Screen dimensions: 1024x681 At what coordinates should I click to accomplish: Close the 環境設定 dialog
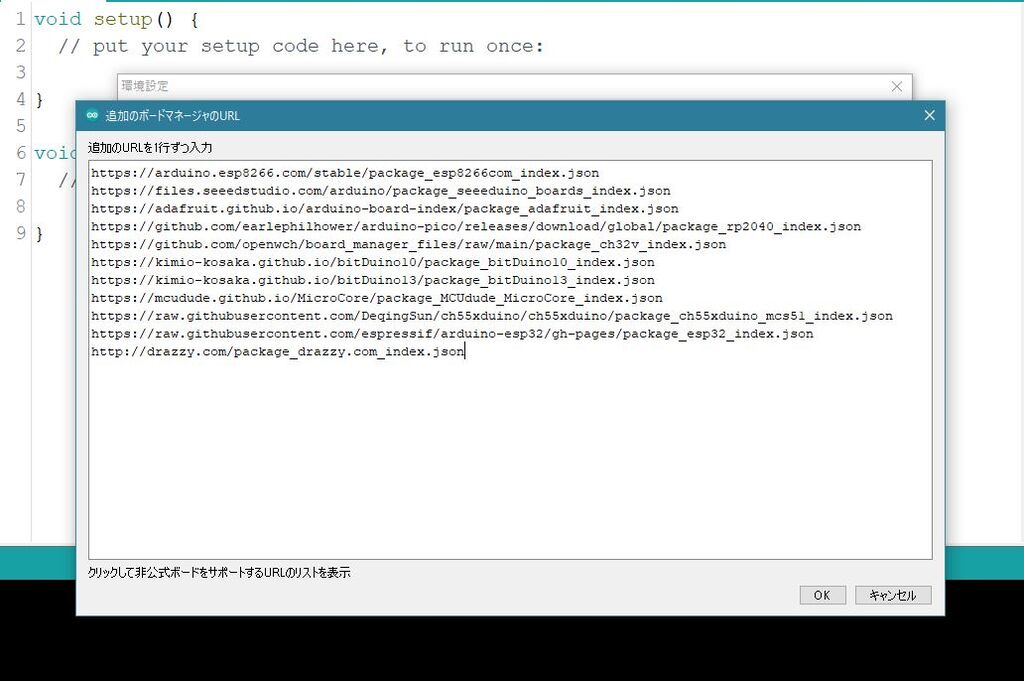coord(897,87)
